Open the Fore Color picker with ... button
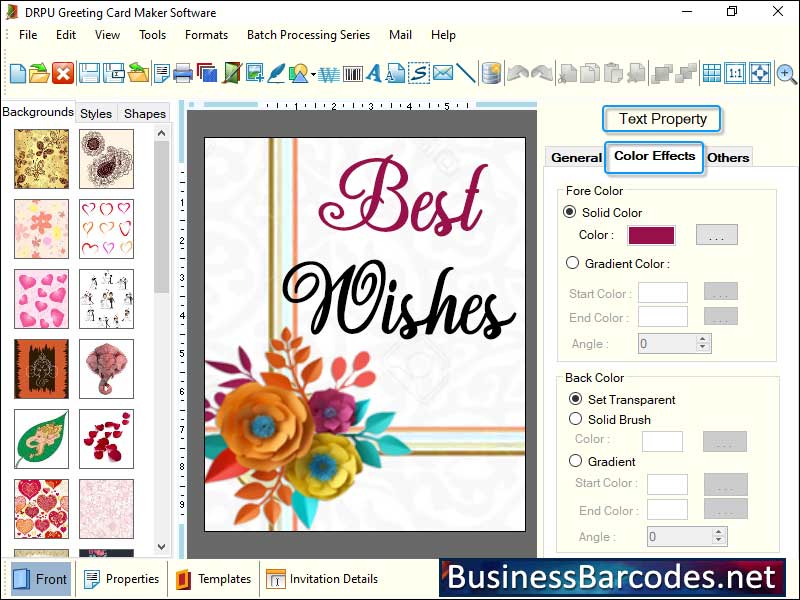 coord(717,235)
